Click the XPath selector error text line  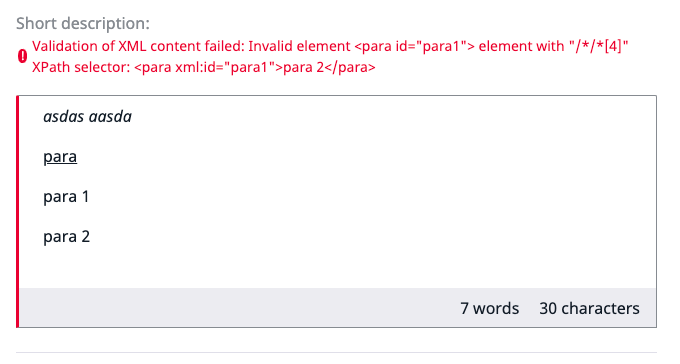(x=203, y=67)
